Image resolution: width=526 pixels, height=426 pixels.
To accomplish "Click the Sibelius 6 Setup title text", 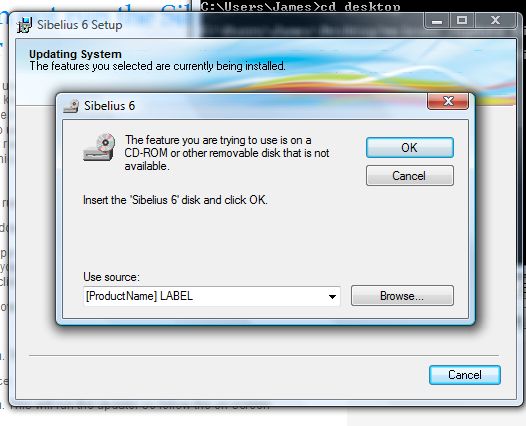I will 80,25.
